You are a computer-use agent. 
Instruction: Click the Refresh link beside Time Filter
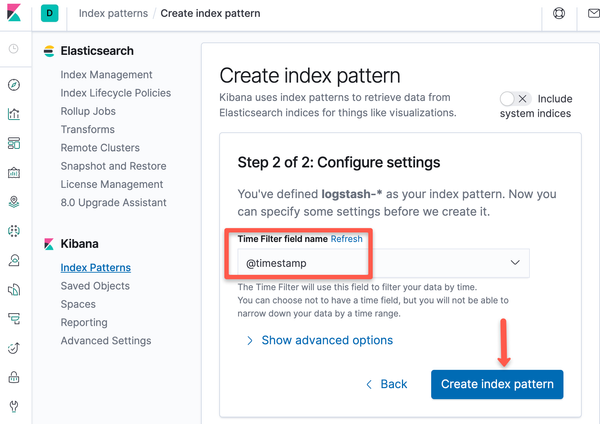coord(347,239)
